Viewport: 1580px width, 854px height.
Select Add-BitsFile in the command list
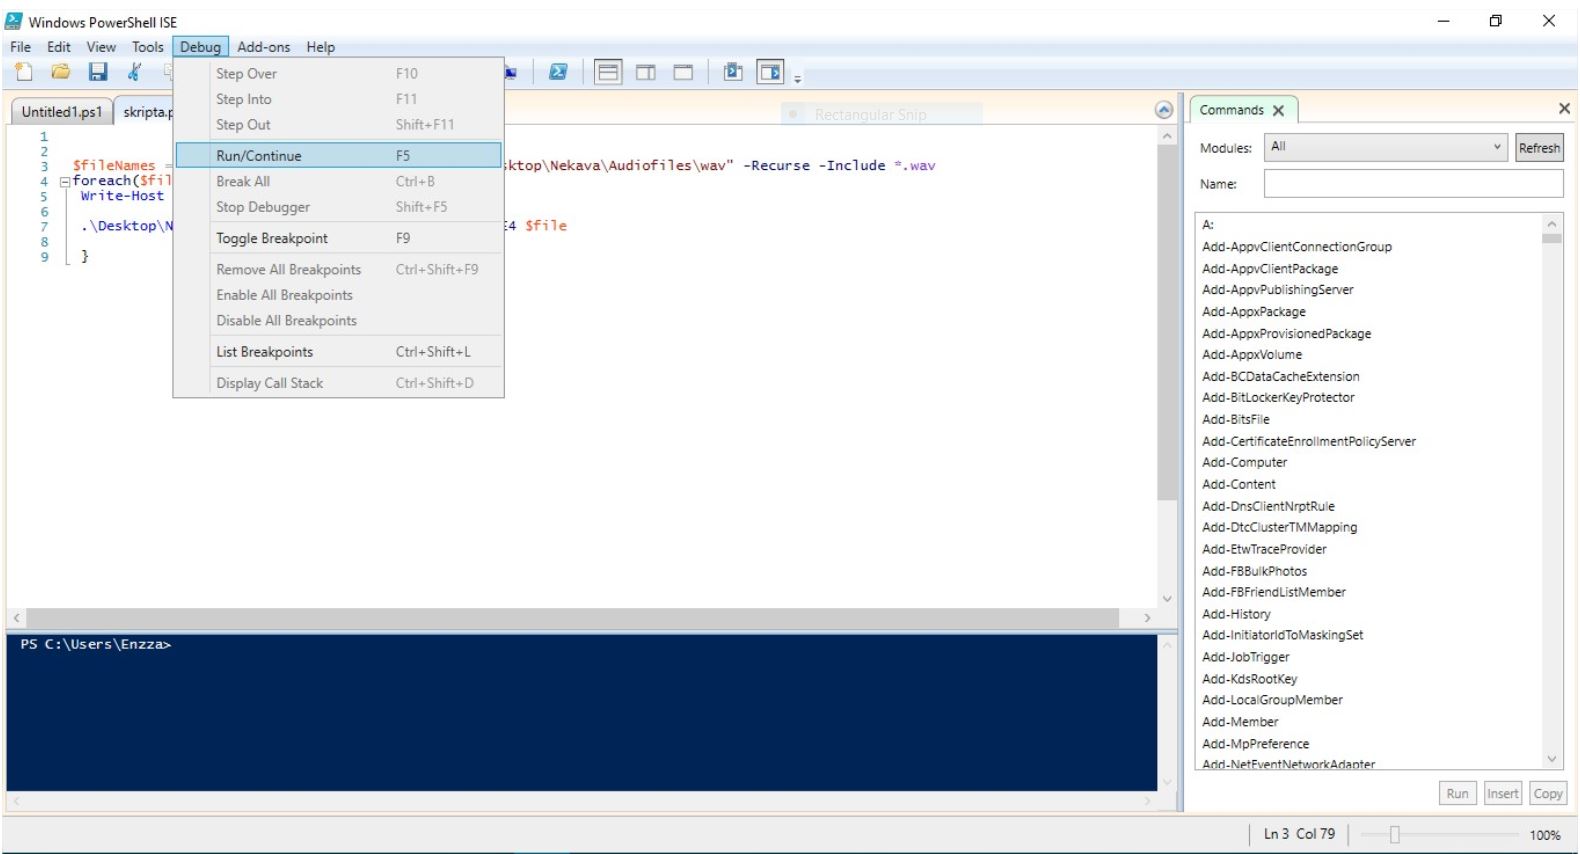coord(1236,420)
